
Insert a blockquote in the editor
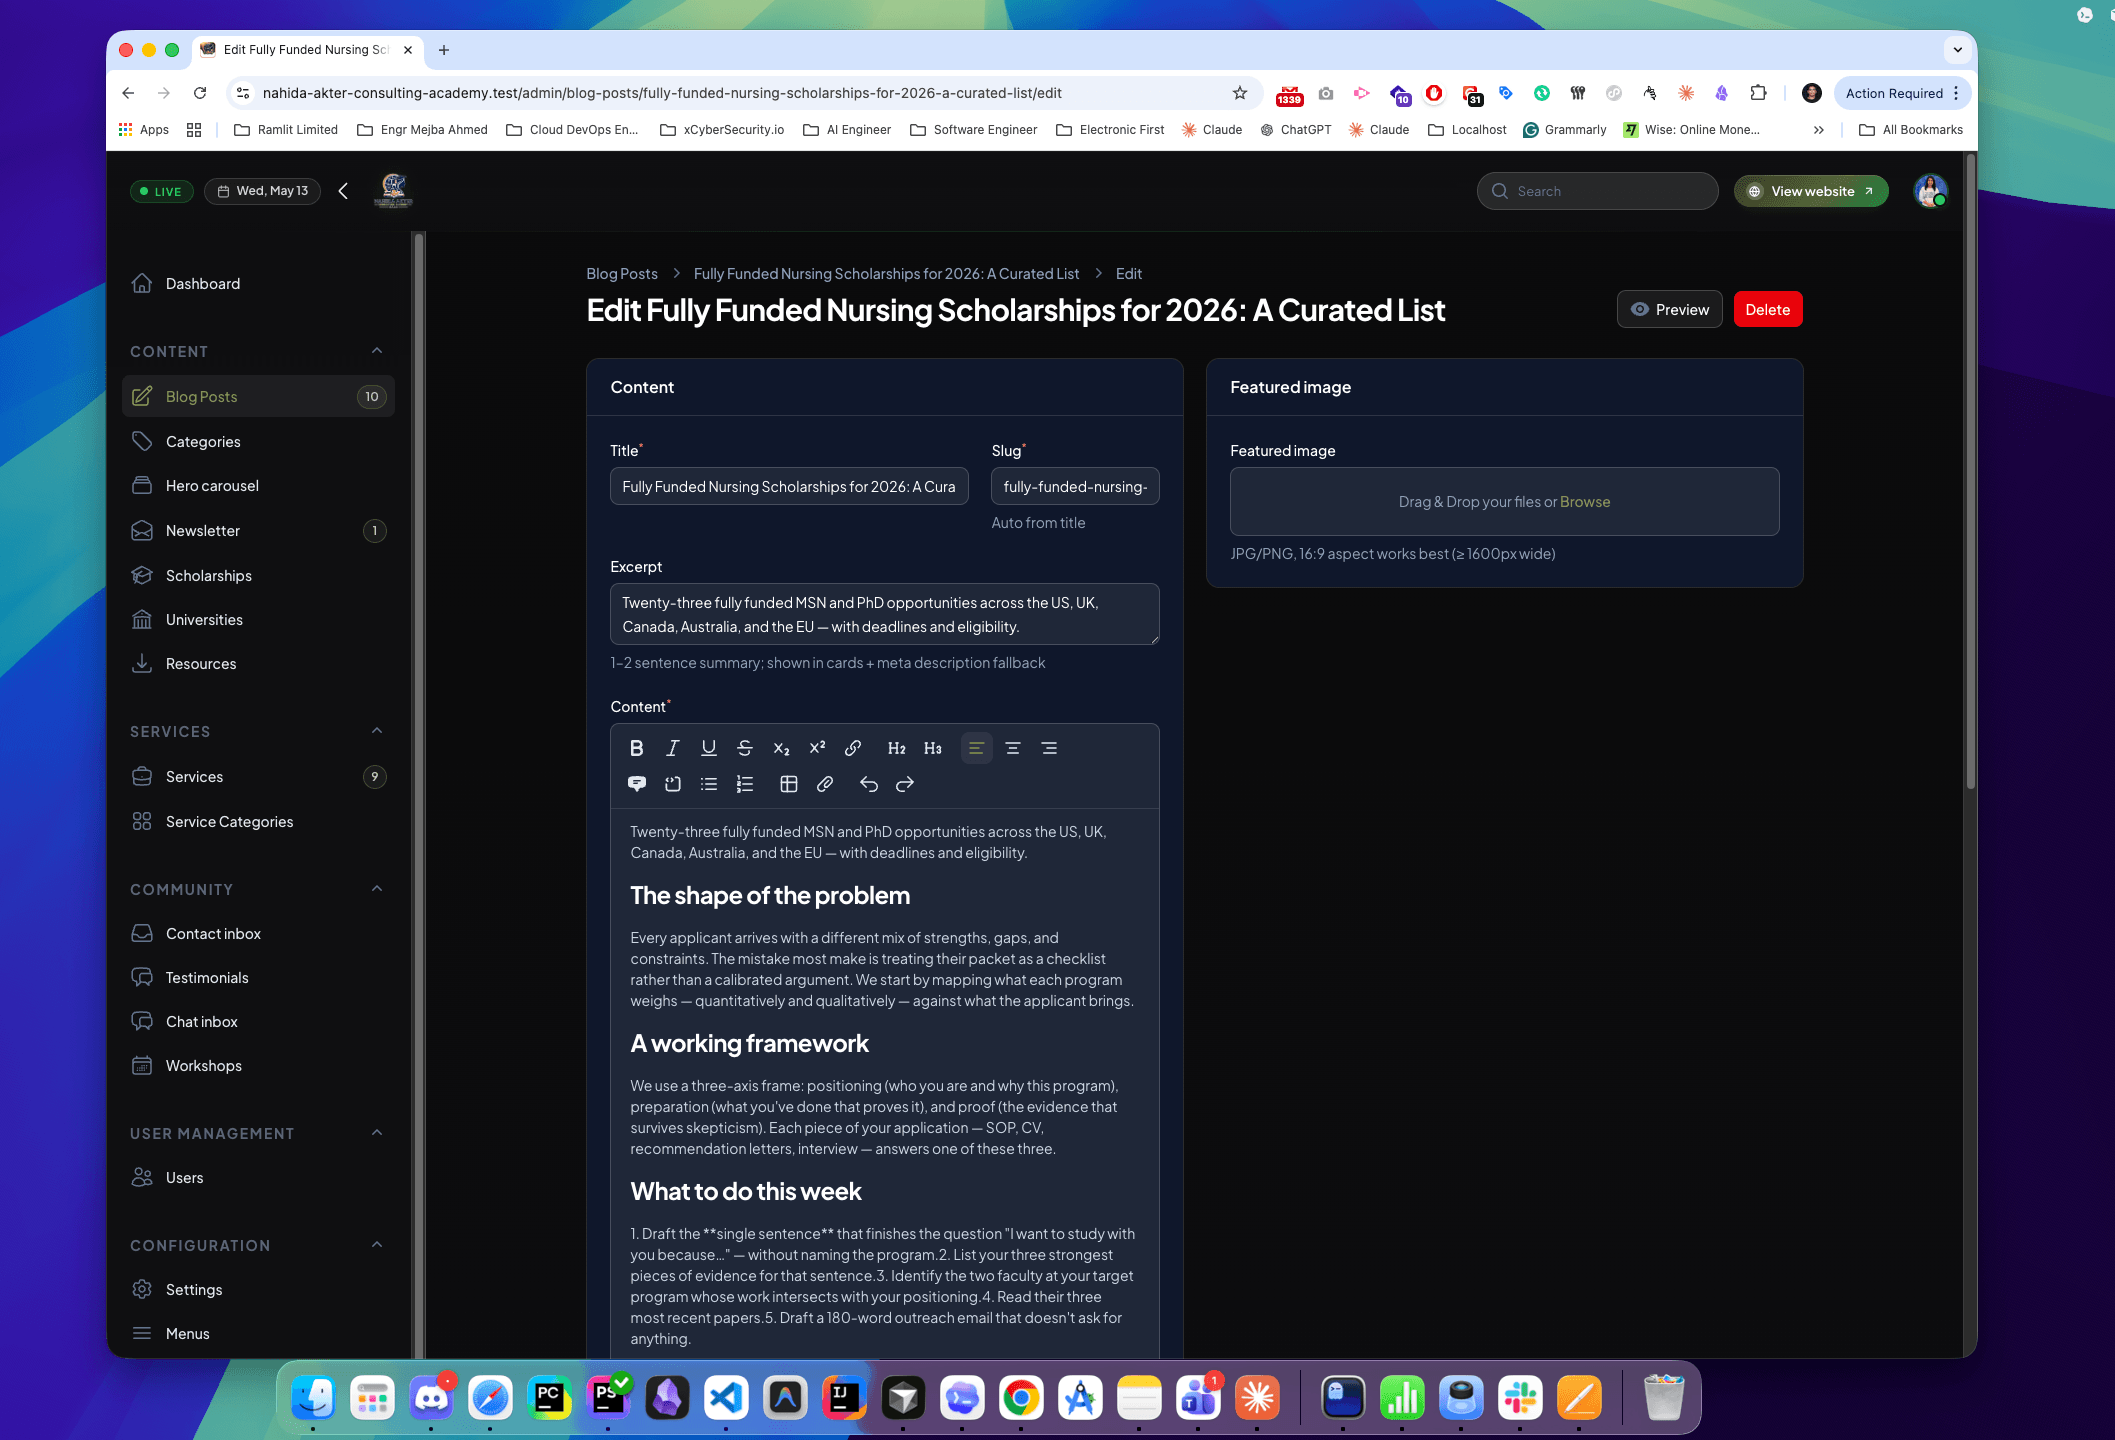pyautogui.click(x=636, y=784)
